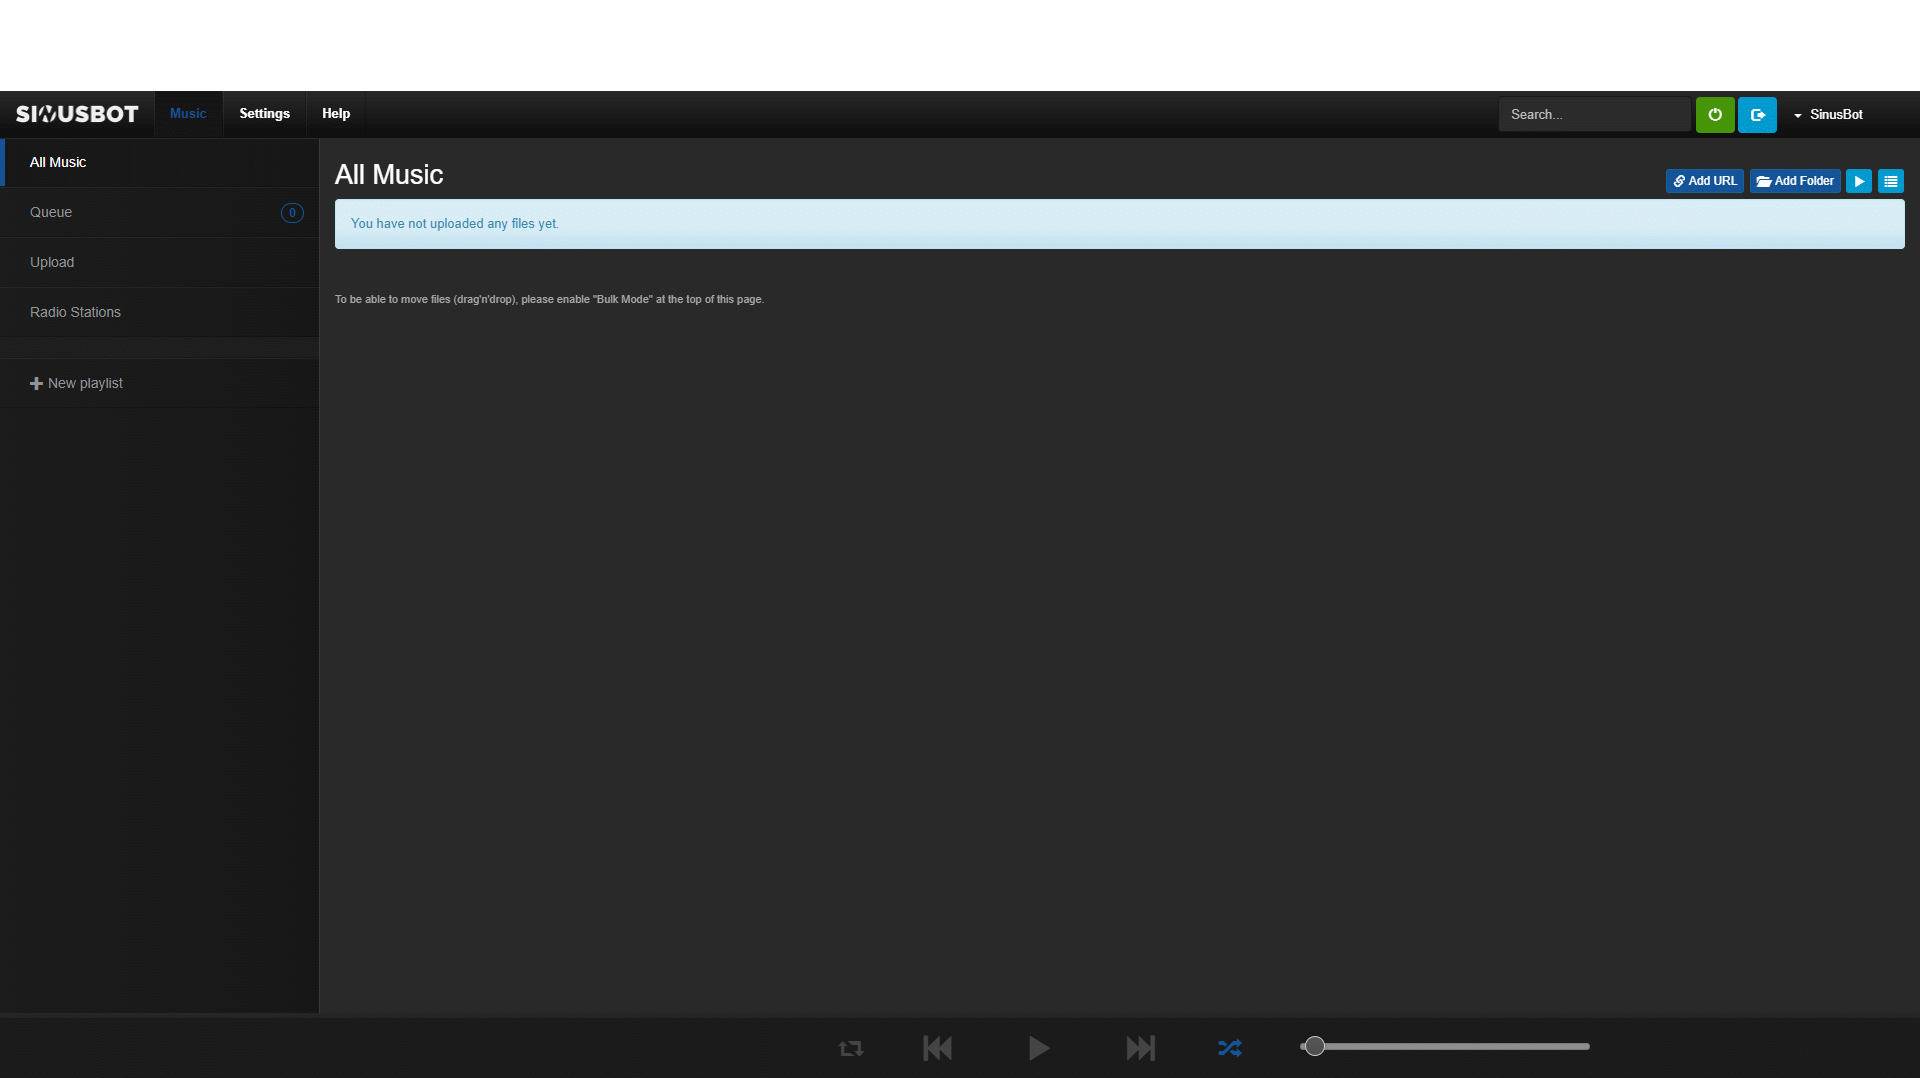The height and width of the screenshot is (1078, 1920).
Task: Click the Queue count badge
Action: [x=292, y=213]
